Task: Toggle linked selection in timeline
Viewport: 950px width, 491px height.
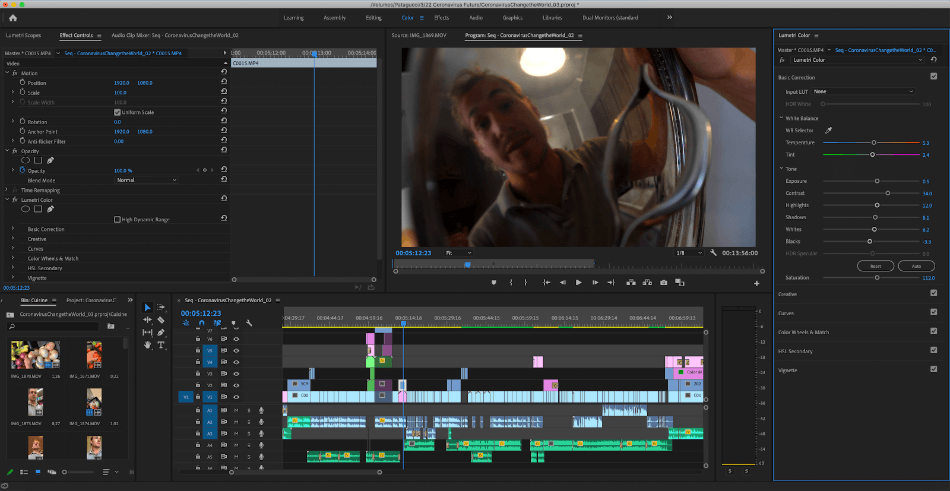Action: [217, 323]
